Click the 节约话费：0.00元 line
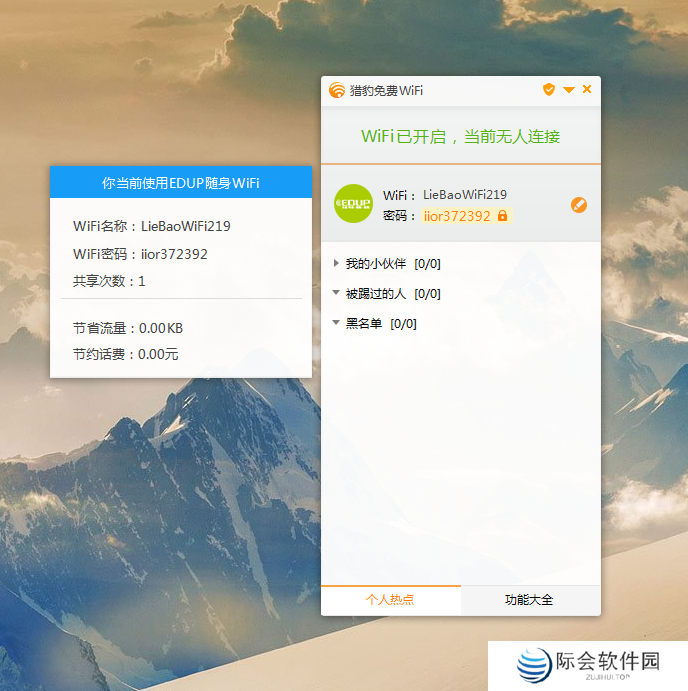The width and height of the screenshot is (688, 691). pyautogui.click(x=126, y=354)
